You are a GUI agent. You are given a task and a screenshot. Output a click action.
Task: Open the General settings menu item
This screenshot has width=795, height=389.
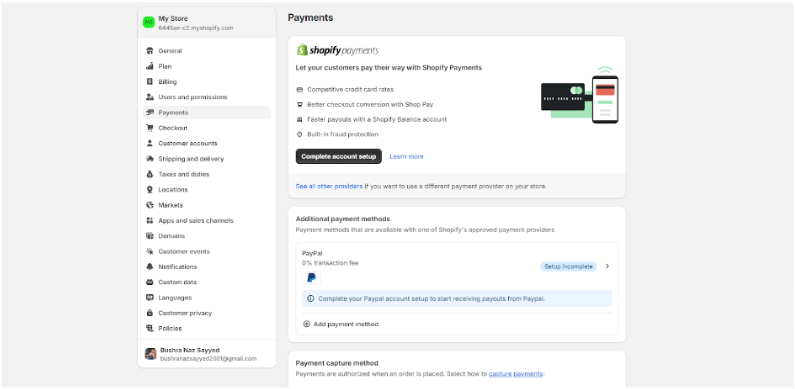tap(207, 51)
